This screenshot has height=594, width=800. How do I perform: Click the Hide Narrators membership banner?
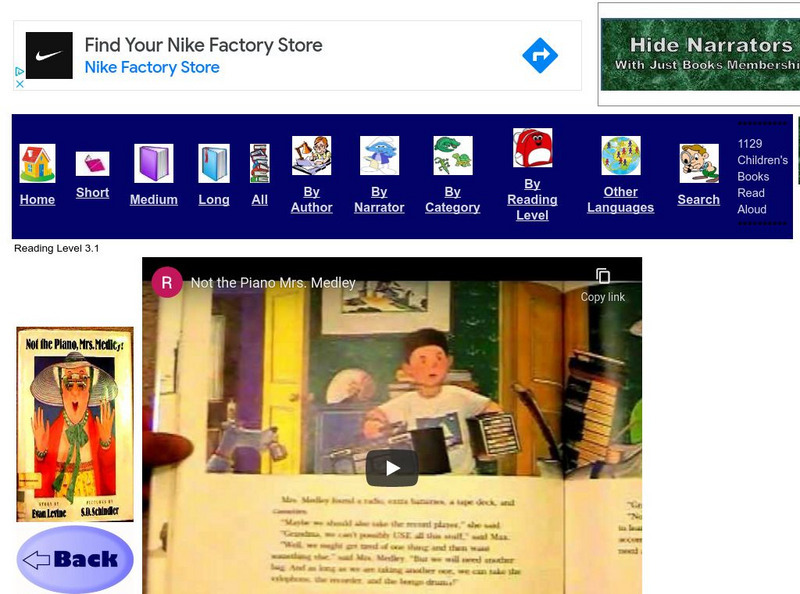point(700,55)
